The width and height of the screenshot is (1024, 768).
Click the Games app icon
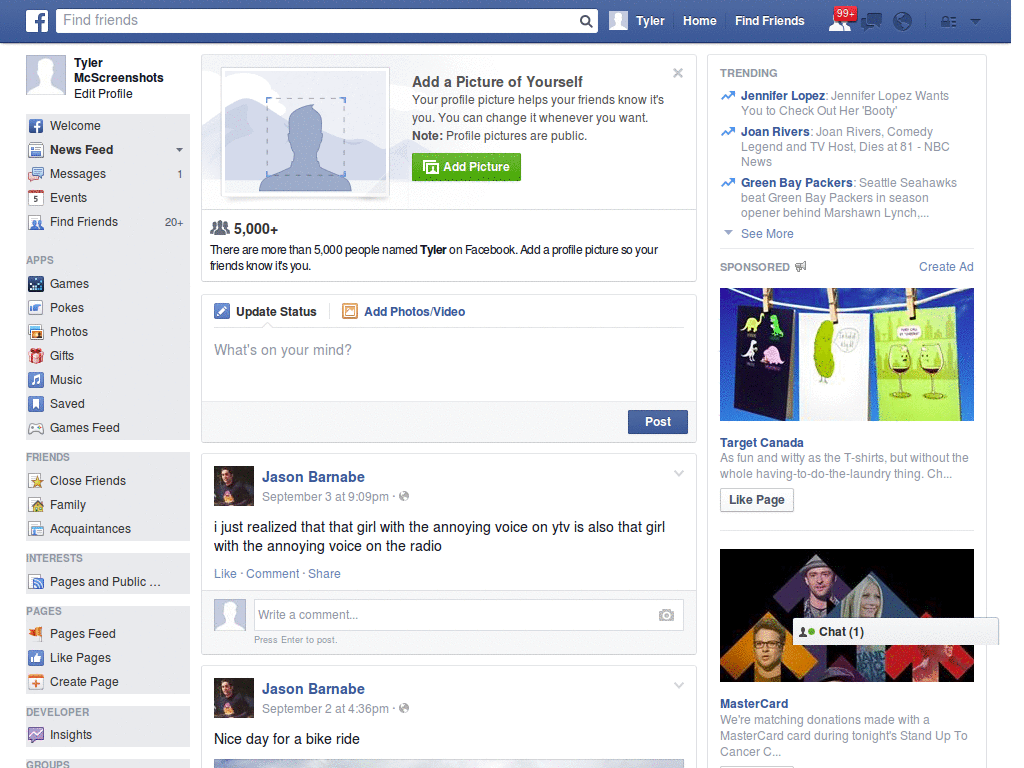coord(36,284)
